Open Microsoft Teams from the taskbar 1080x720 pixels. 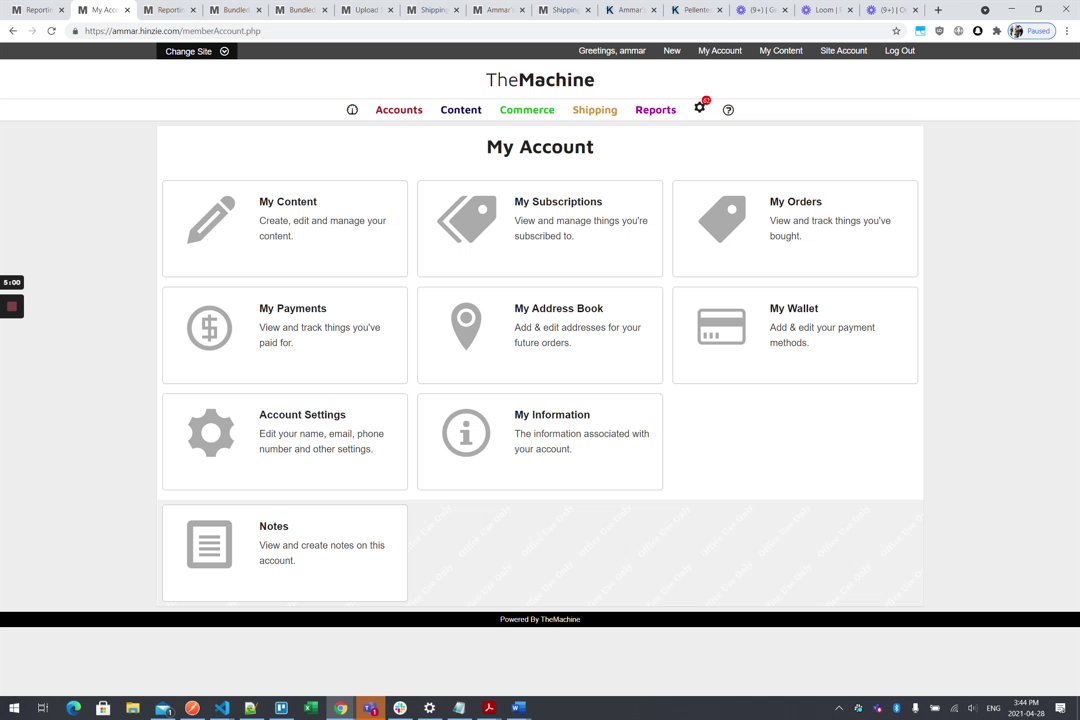pos(371,708)
